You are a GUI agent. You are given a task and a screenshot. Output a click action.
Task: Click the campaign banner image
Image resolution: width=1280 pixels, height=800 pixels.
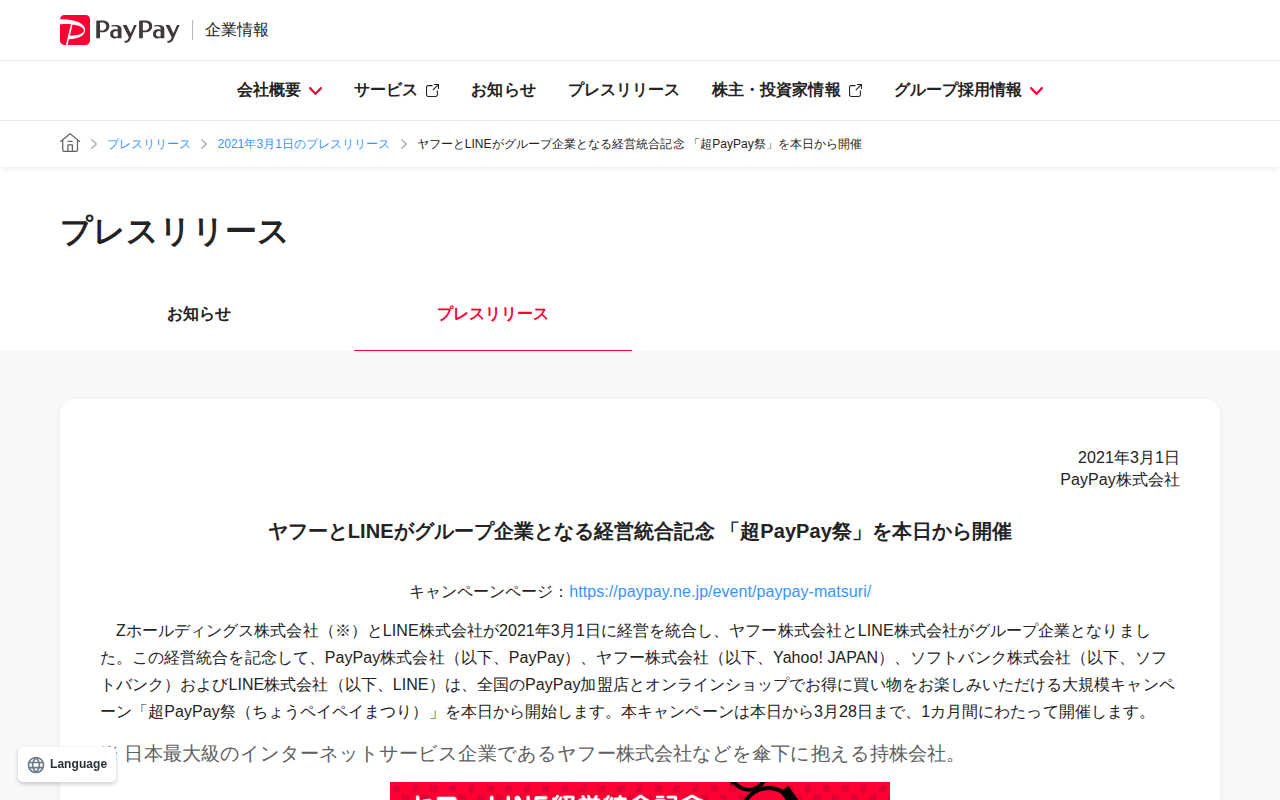coord(640,791)
